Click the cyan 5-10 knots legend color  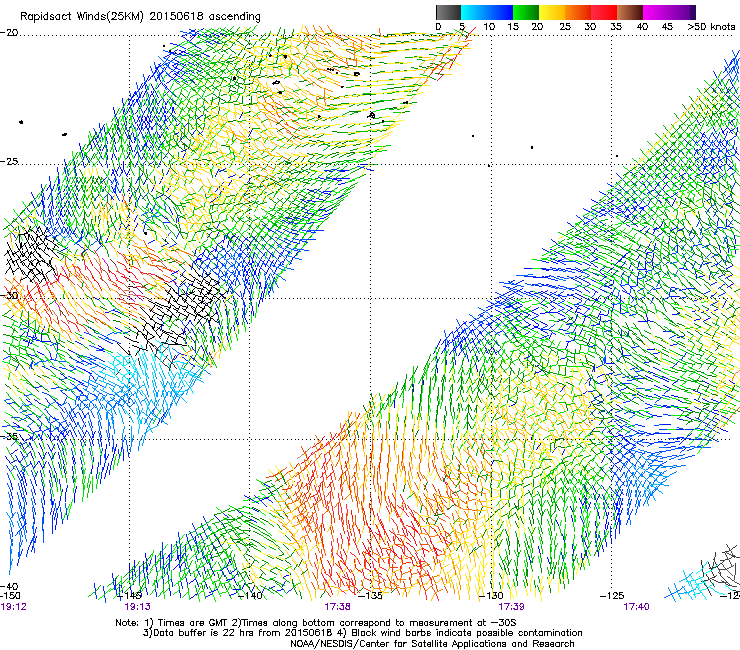[x=474, y=12]
